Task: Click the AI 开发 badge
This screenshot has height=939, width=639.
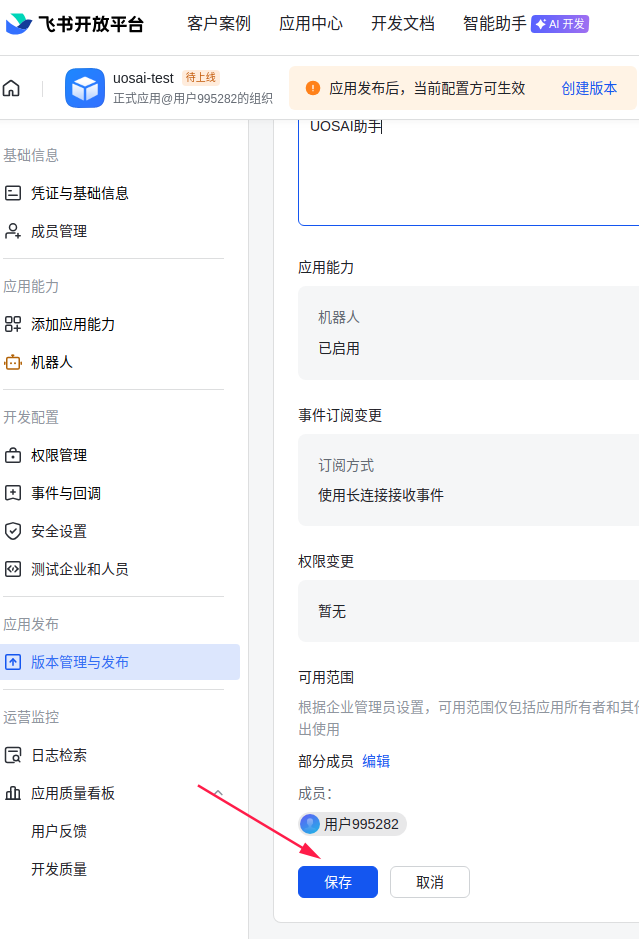Action: (x=560, y=24)
